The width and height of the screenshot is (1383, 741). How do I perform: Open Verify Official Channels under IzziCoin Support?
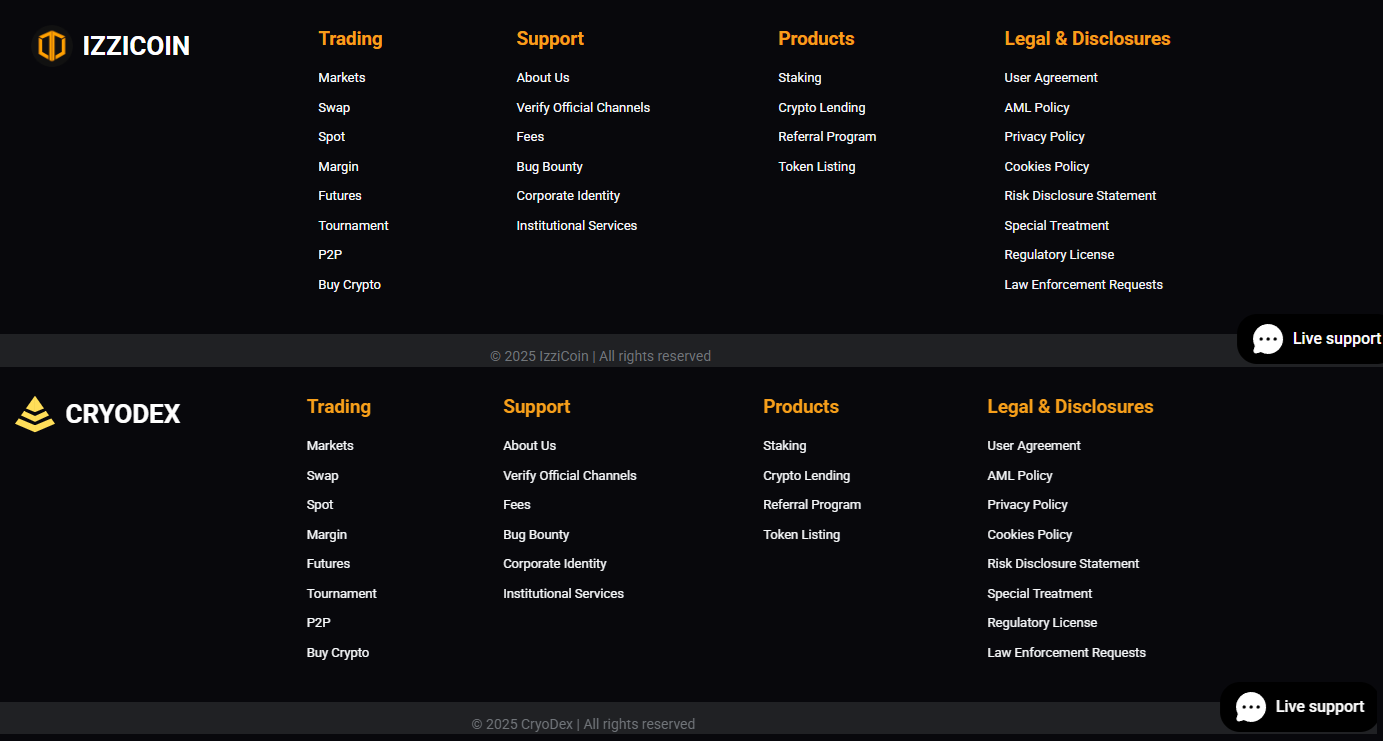(583, 108)
